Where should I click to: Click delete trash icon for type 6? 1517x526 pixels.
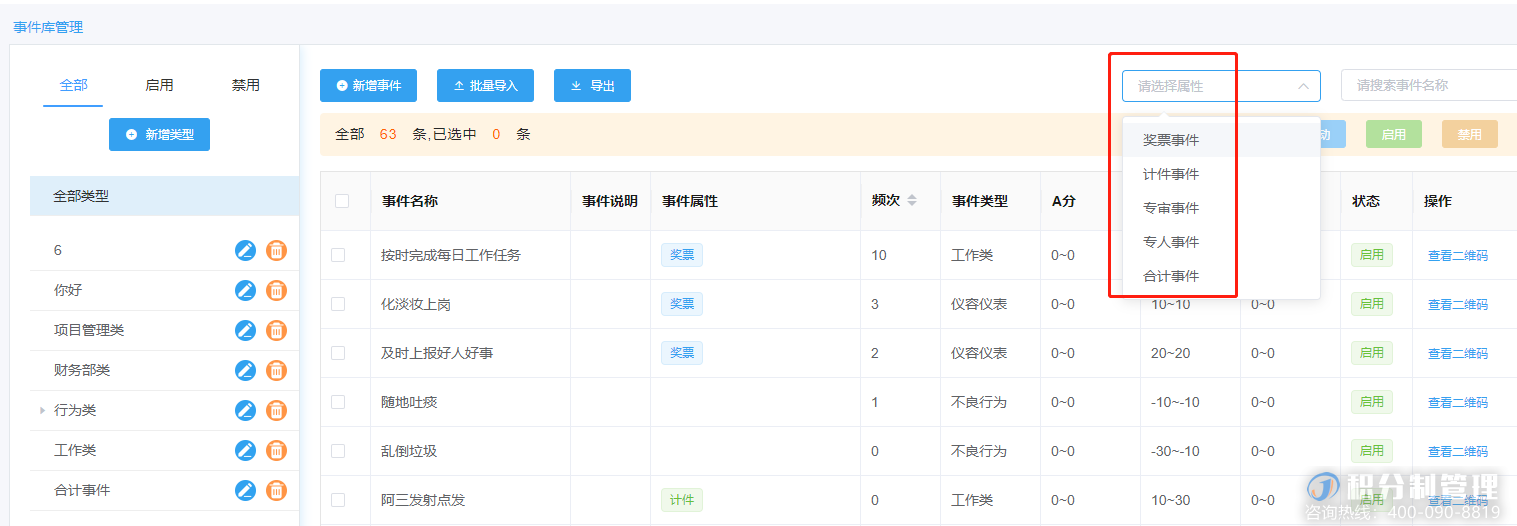(x=277, y=250)
